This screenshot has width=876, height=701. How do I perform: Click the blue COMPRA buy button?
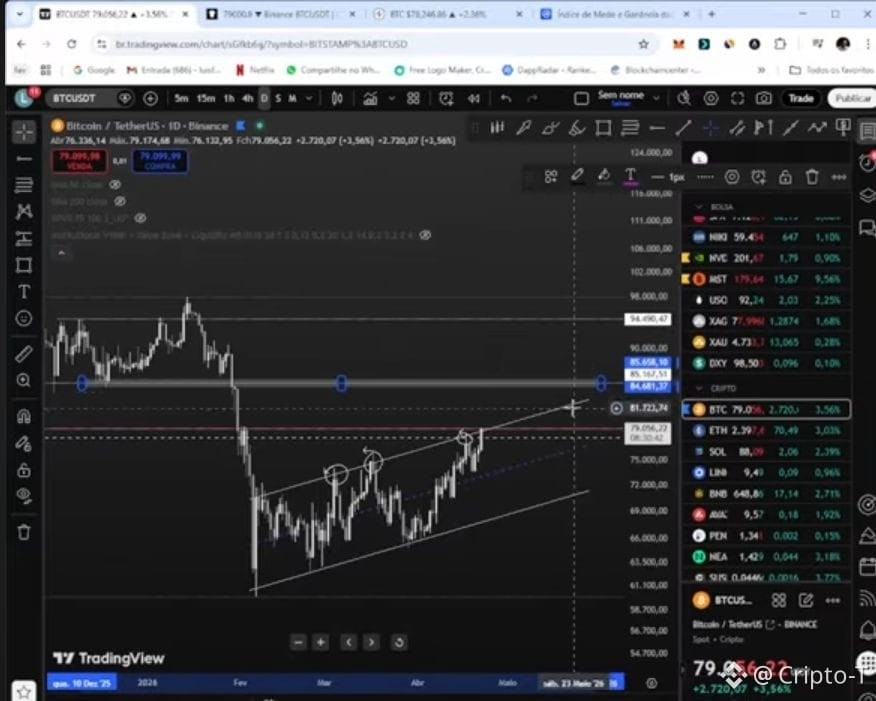[x=160, y=161]
